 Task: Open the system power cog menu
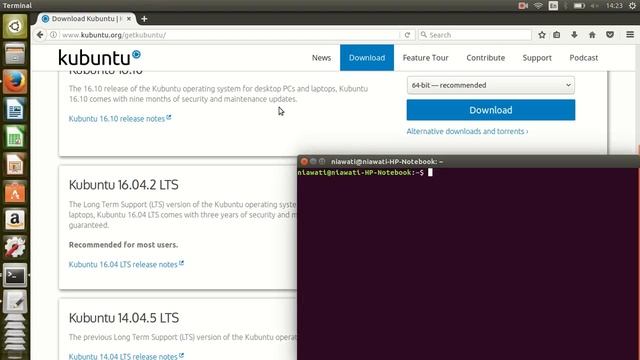[x=632, y=6]
